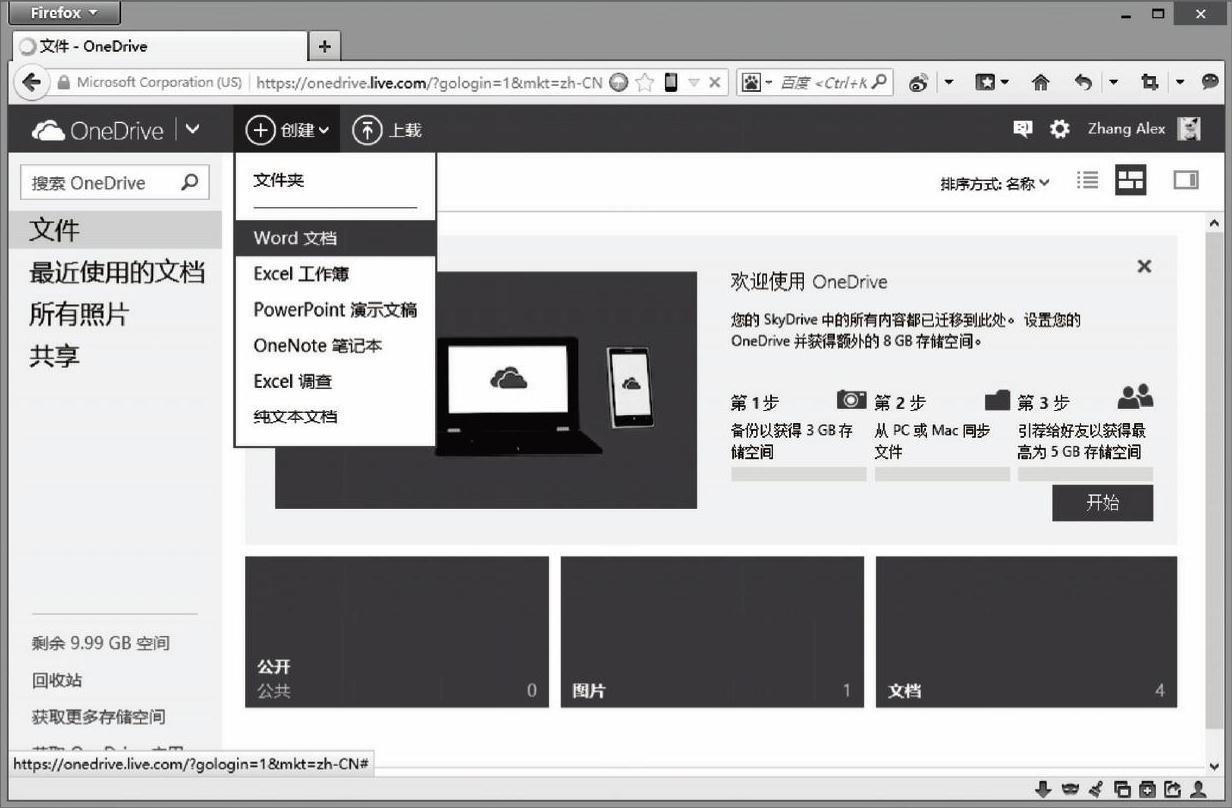Click the 第 3 步 storage progress bar
The height and width of the screenshot is (808, 1232).
[1085, 474]
